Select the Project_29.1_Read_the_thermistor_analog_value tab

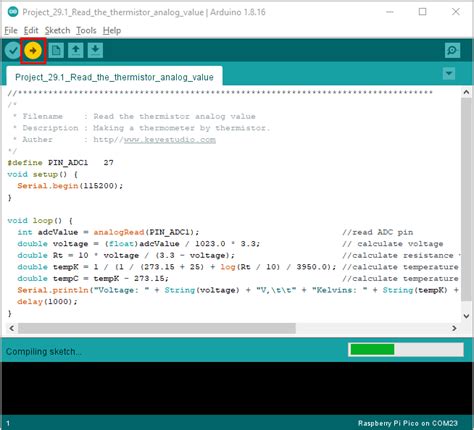[x=114, y=77]
